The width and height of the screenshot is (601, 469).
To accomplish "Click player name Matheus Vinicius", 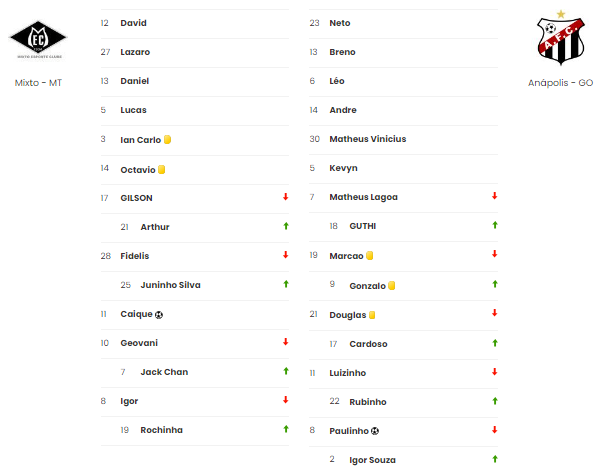I will pos(368,139).
